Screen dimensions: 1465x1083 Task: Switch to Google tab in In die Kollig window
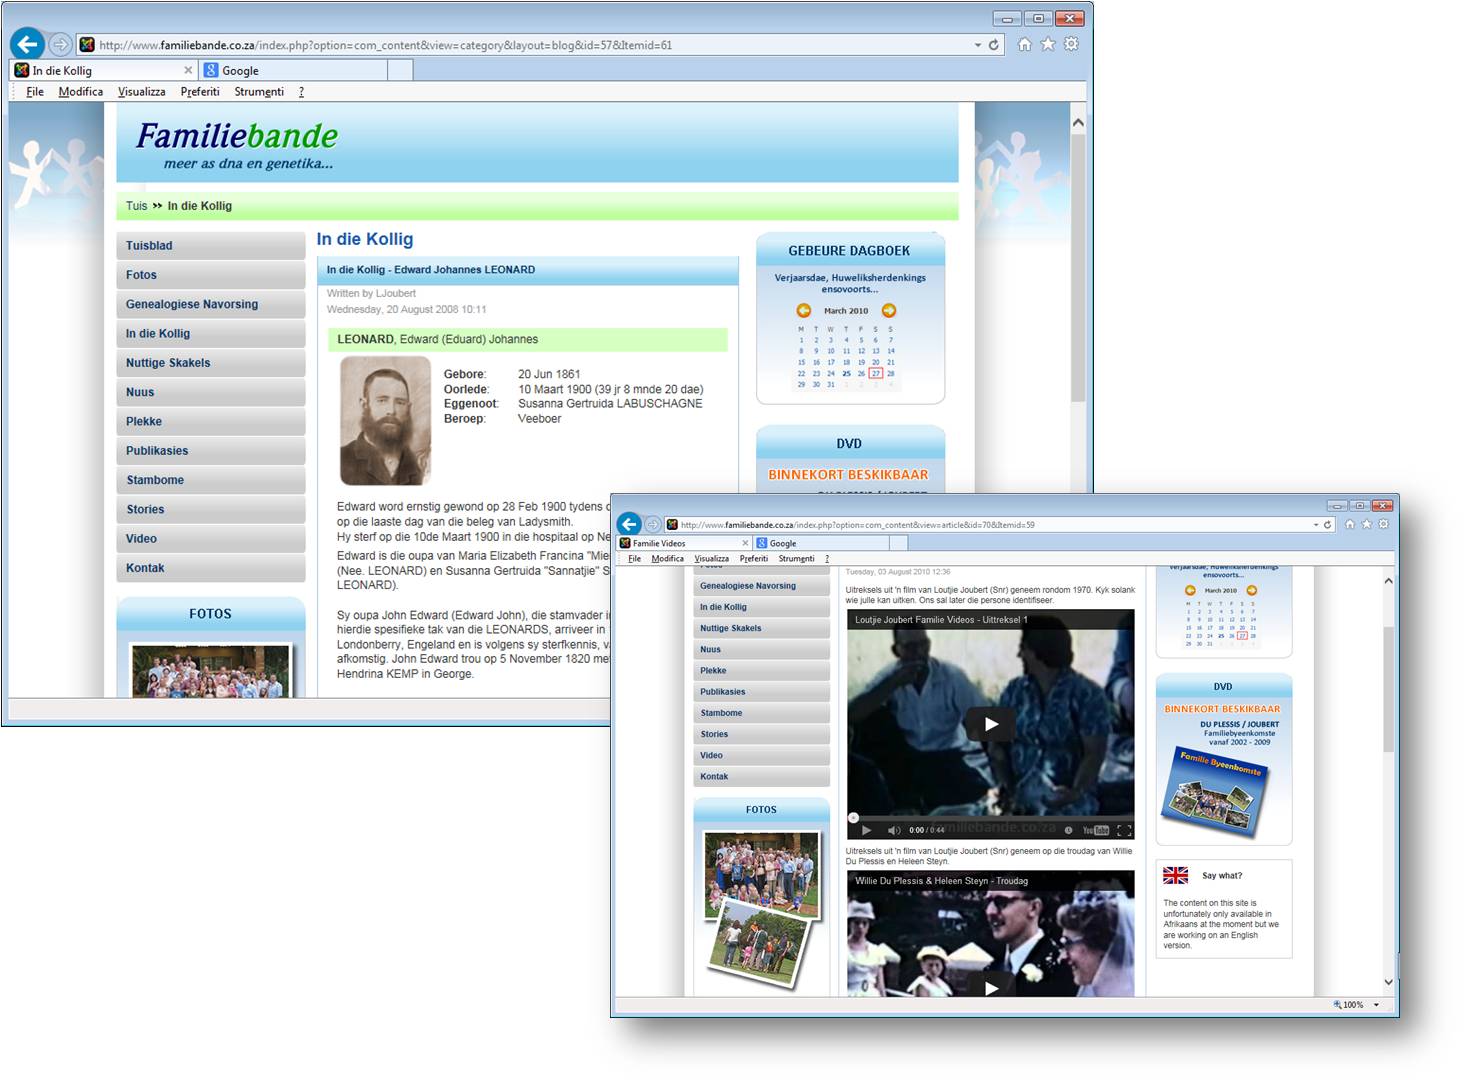[292, 70]
